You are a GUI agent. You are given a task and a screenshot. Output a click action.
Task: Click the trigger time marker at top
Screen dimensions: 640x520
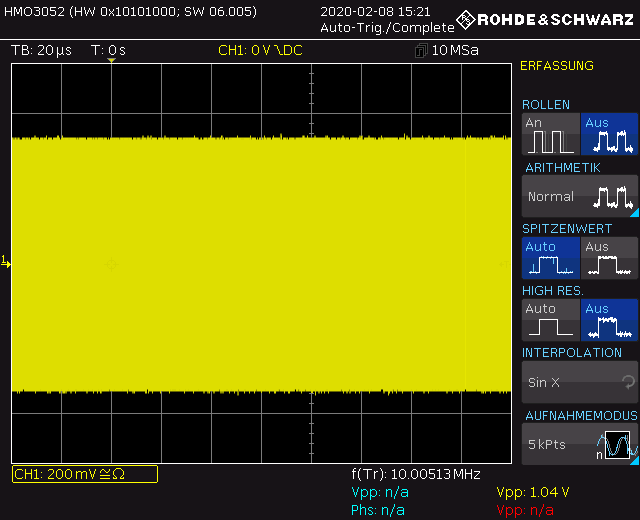click(111, 62)
